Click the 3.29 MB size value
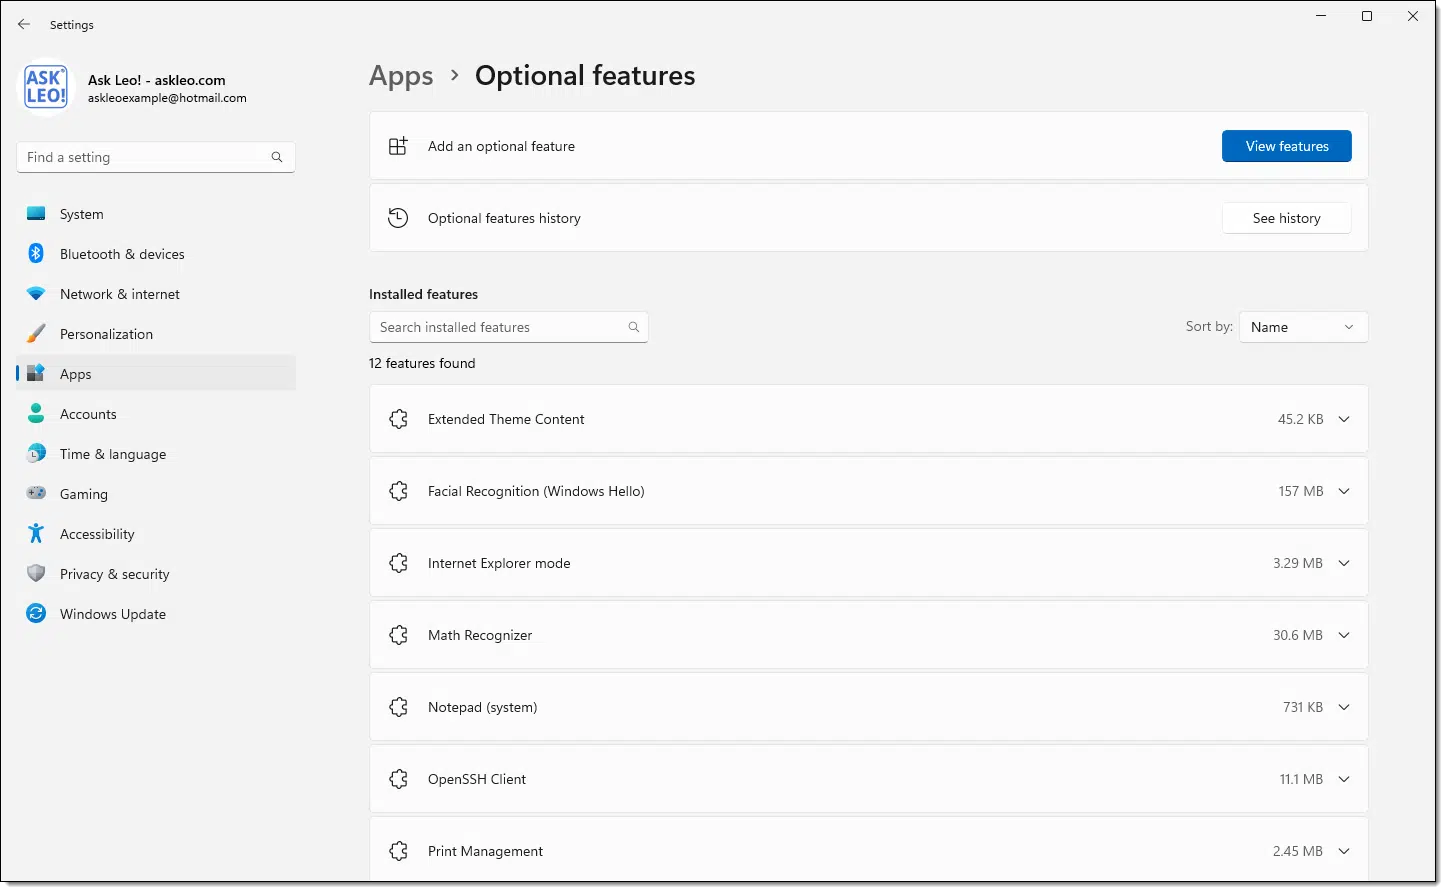Image resolution: width=1446 pixels, height=892 pixels. tap(1298, 563)
